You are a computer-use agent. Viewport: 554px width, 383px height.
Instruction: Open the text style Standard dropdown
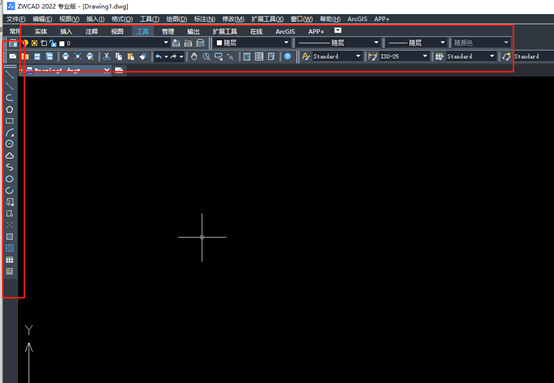(x=358, y=57)
